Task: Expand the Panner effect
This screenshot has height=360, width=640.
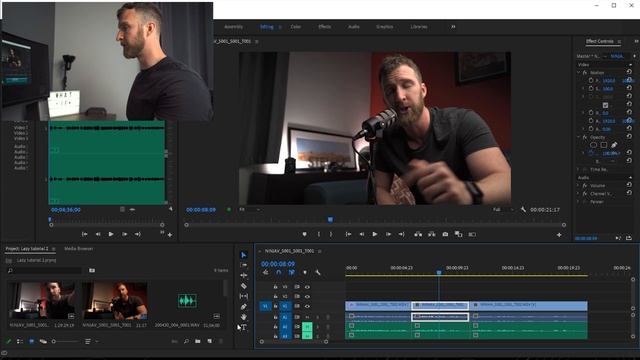Action: [578, 202]
